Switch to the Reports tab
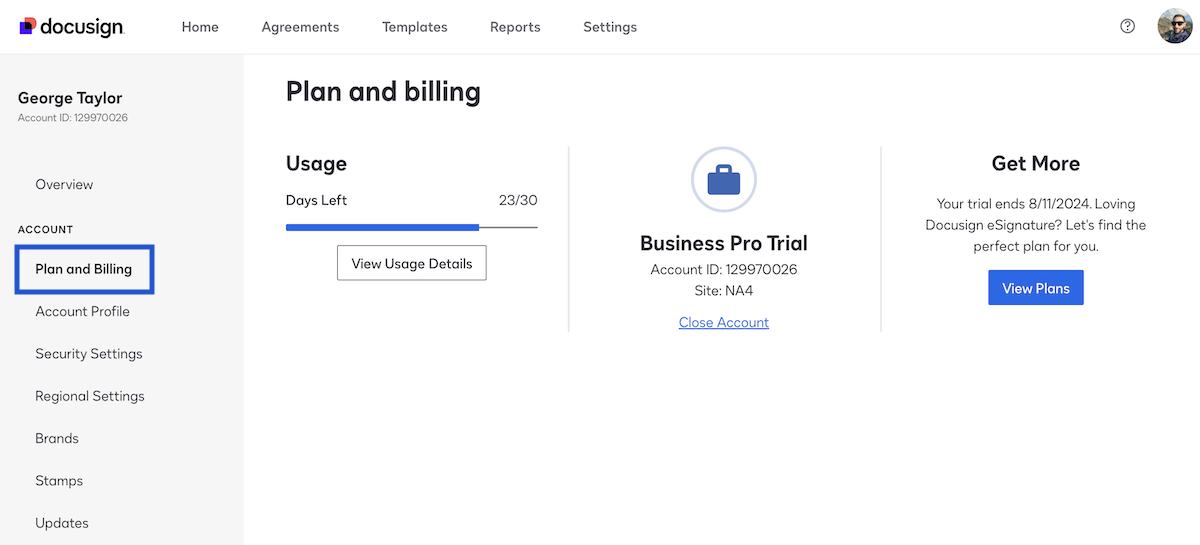1200x545 pixels. 515,27
